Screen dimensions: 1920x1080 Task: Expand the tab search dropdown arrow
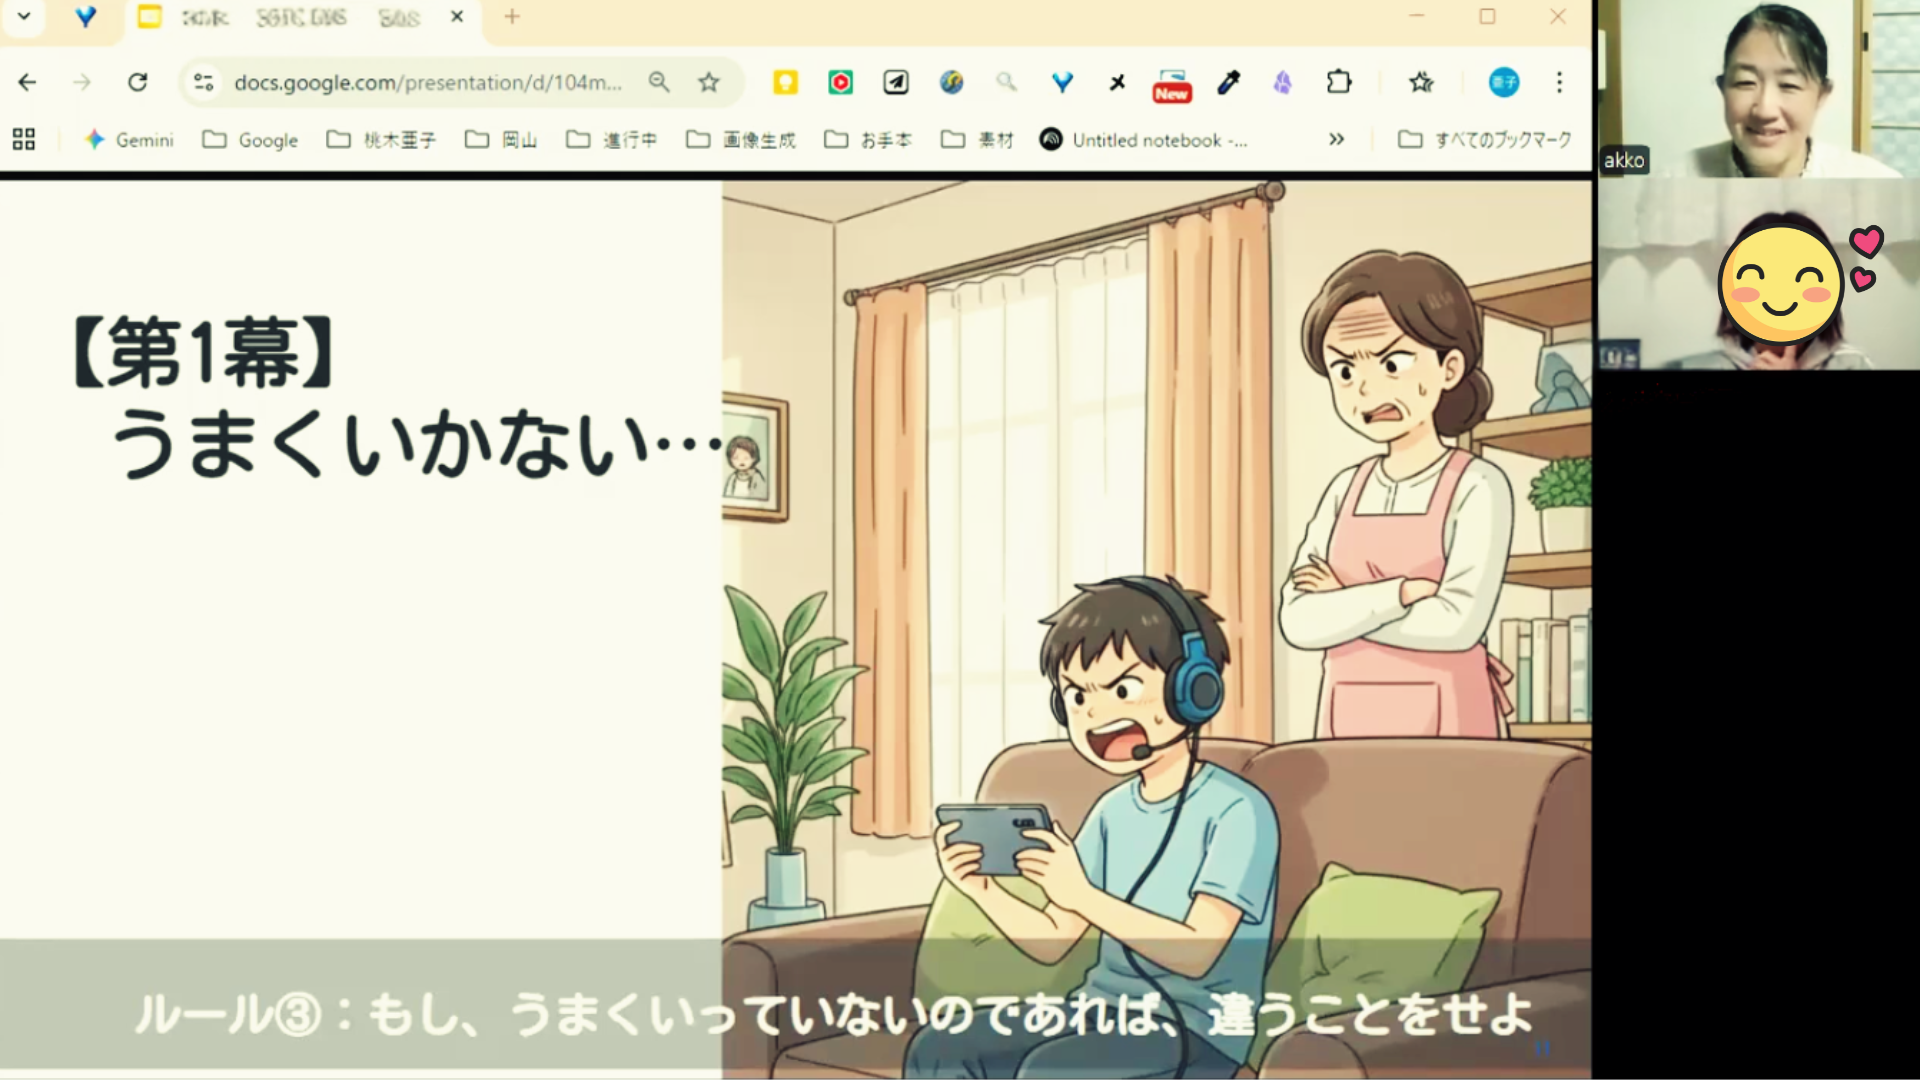[x=24, y=17]
